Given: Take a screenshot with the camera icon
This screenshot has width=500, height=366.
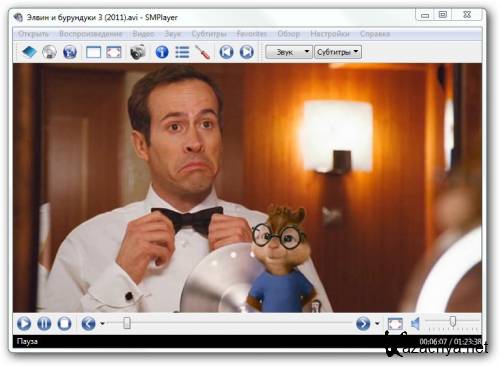Looking at the screenshot, I should (x=137, y=52).
